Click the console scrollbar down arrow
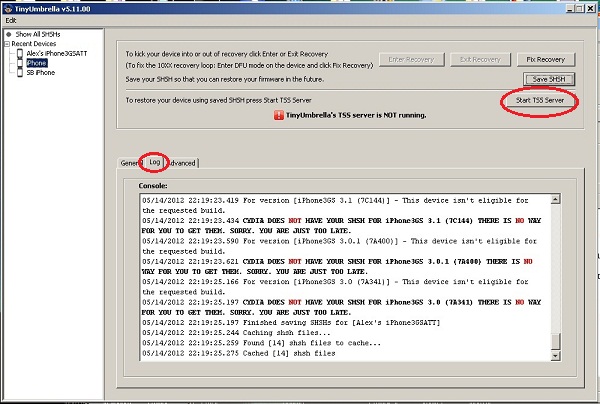600x404 pixels. click(x=556, y=356)
